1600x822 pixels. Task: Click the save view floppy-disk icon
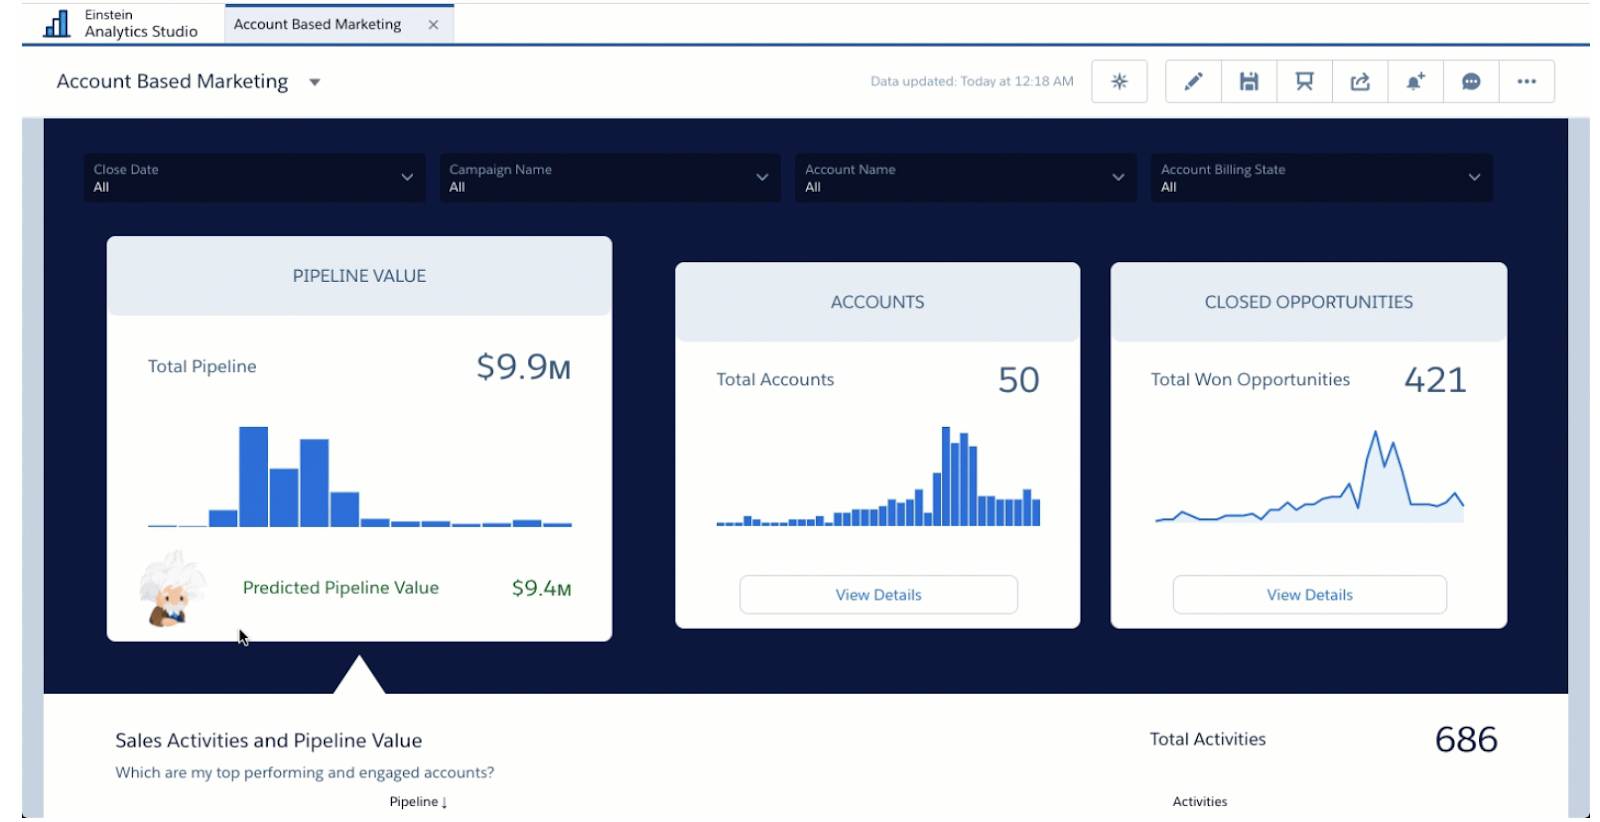click(1249, 82)
